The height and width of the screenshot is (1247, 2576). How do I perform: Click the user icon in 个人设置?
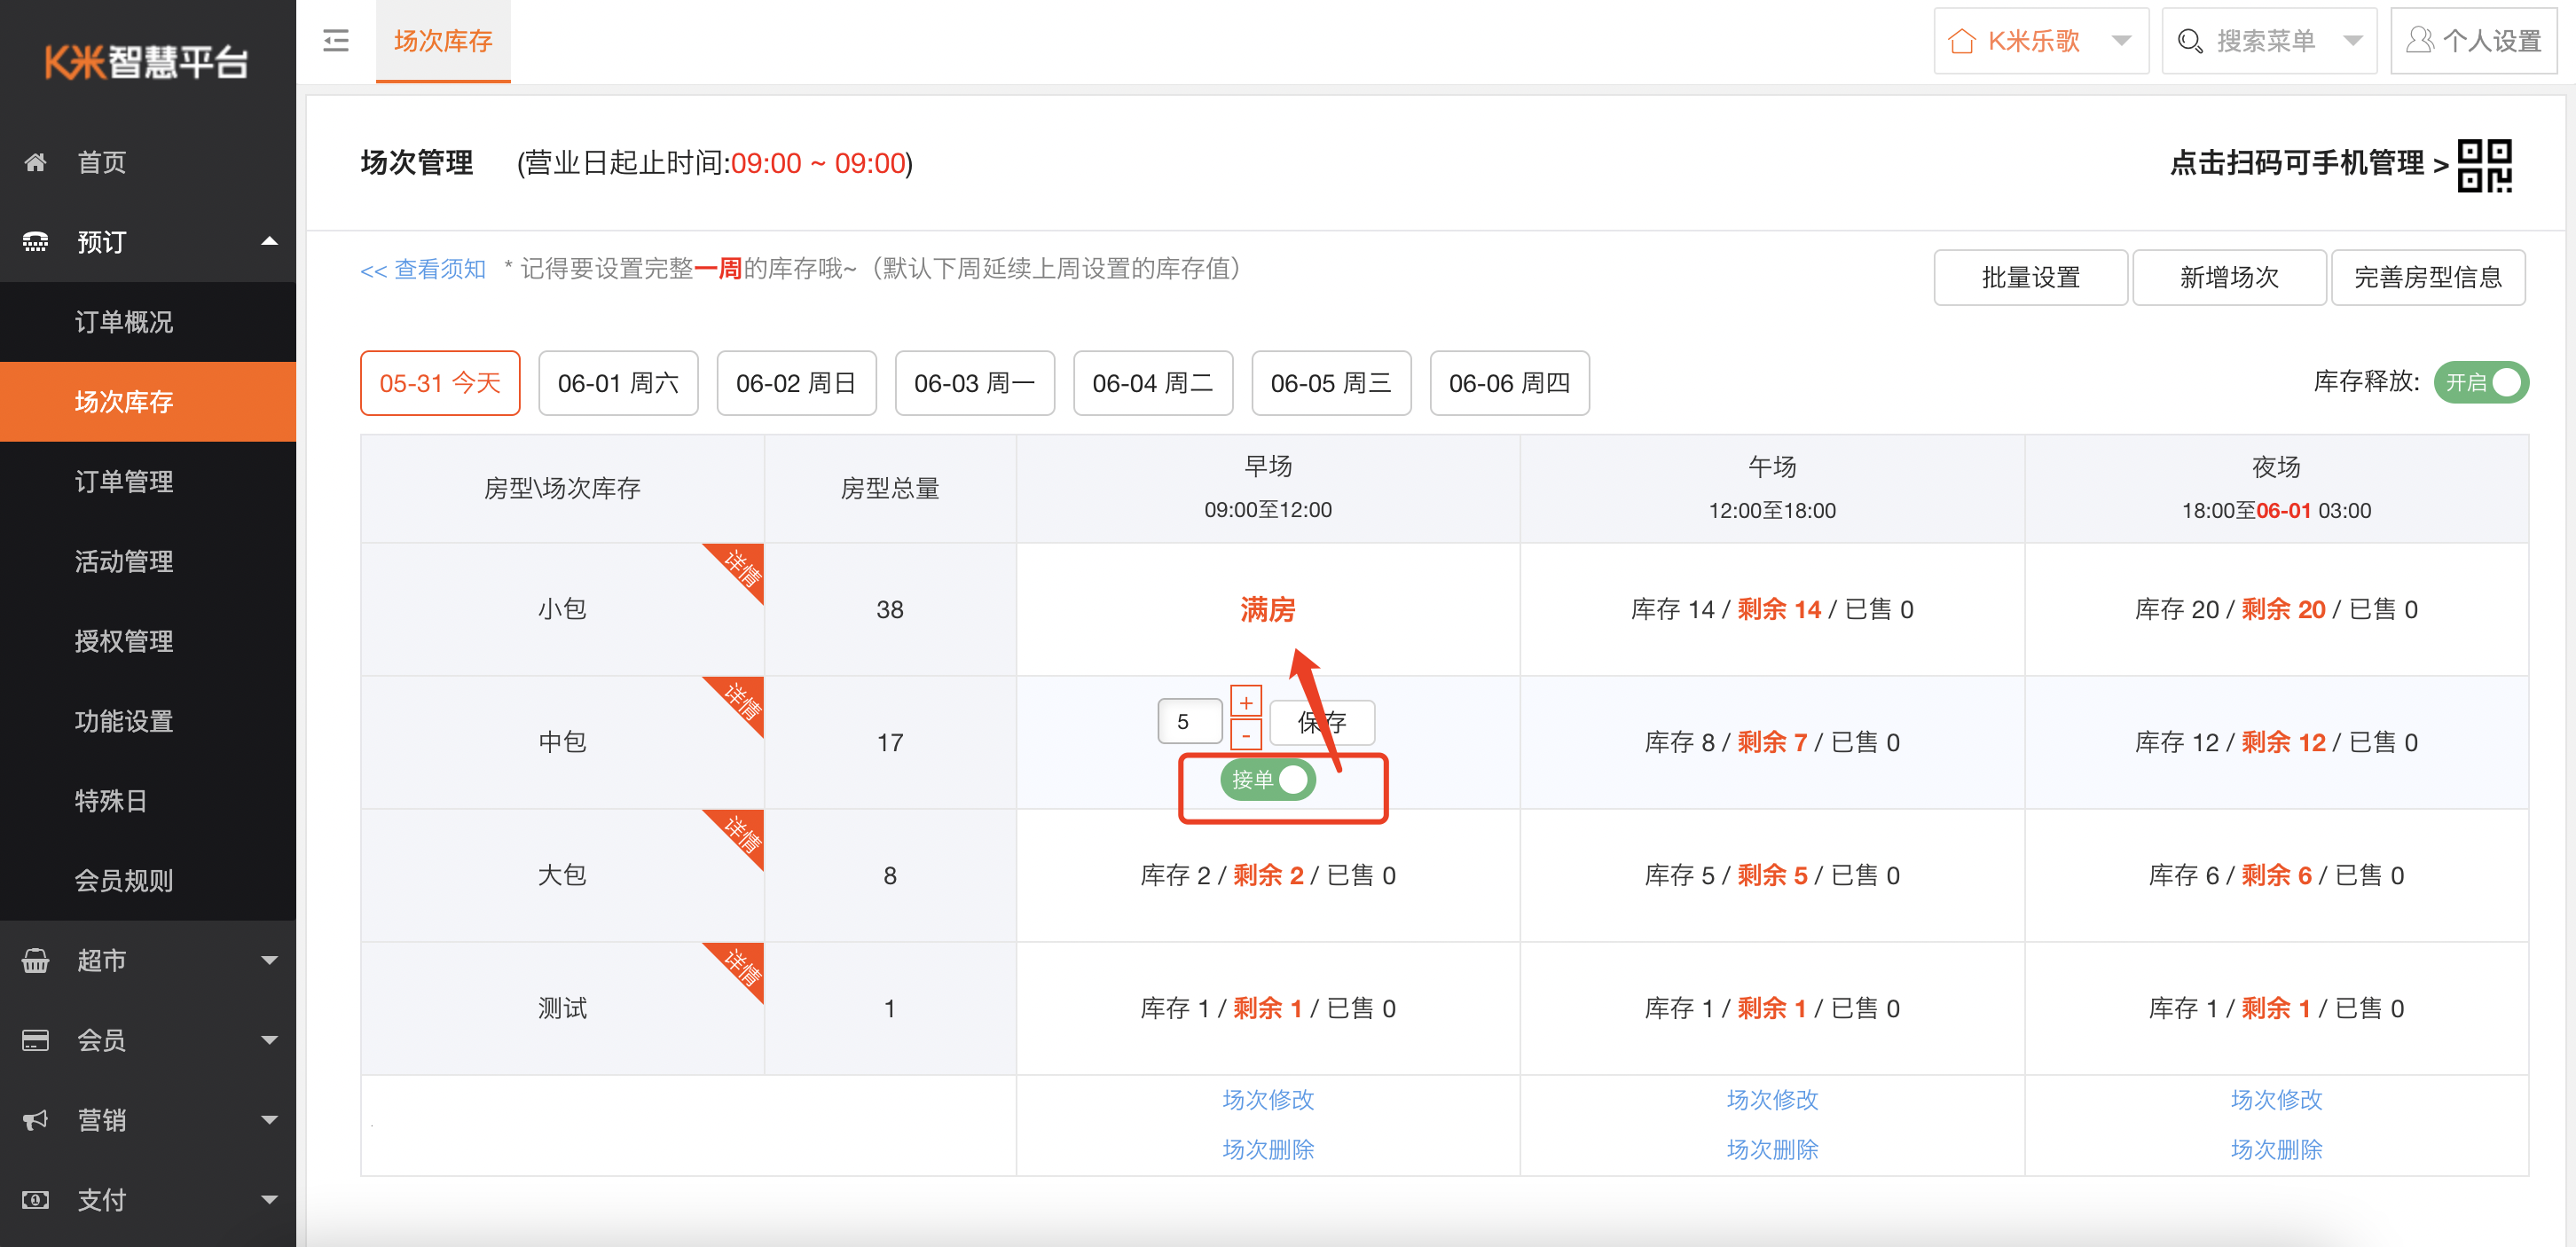pos(2420,40)
